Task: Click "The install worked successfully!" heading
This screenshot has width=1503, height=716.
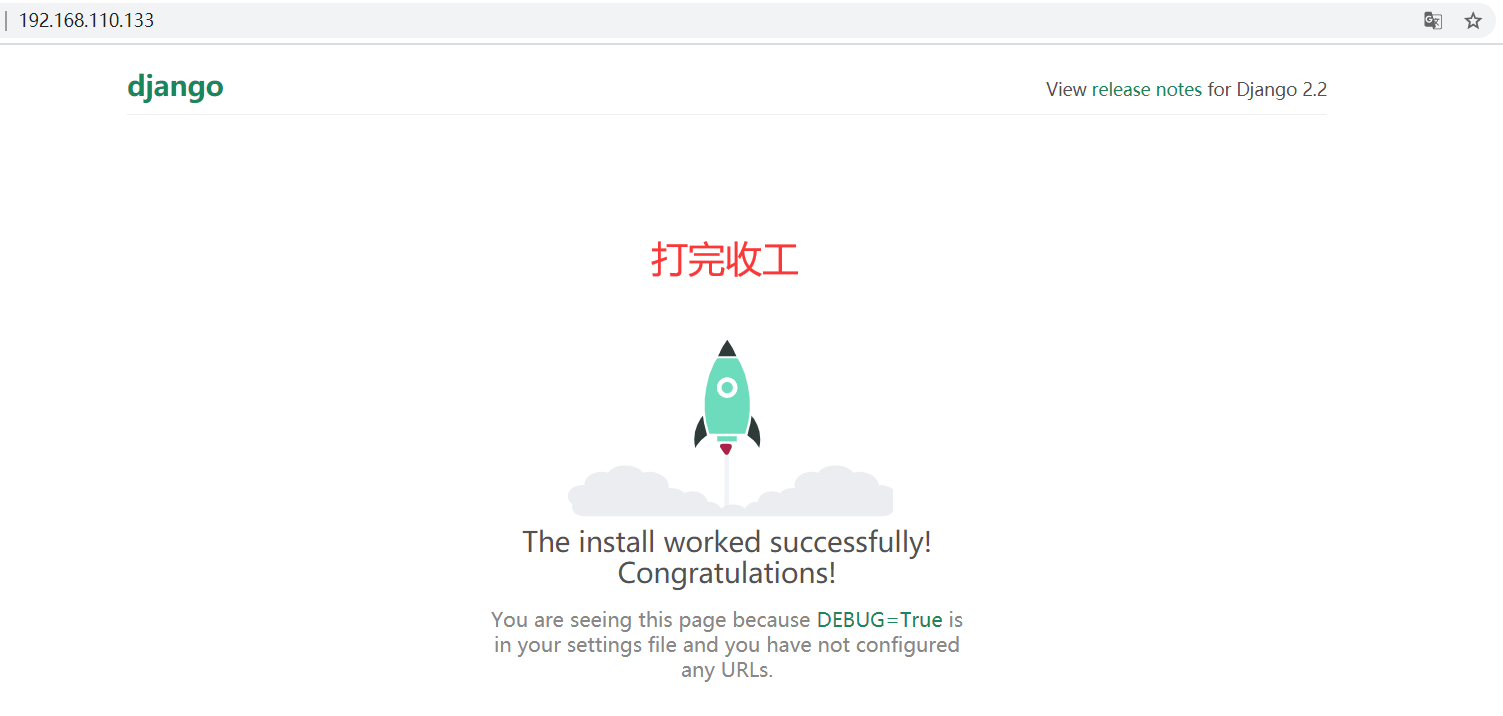Action: point(727,542)
